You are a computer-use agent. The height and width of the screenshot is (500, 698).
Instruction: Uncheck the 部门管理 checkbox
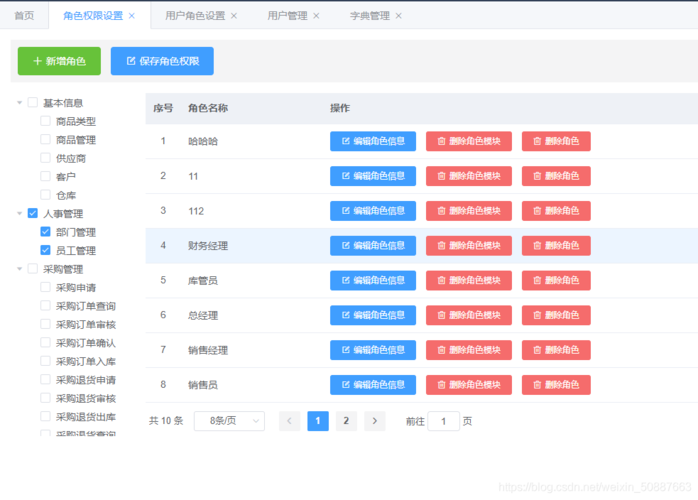point(45,232)
